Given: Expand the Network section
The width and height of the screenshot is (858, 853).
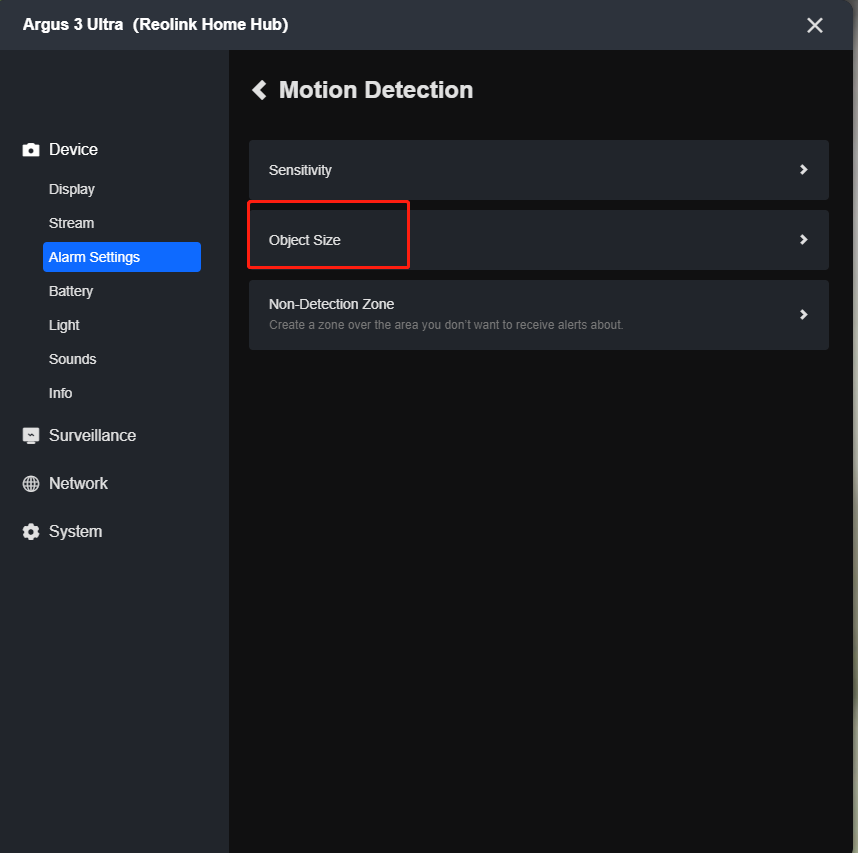Looking at the screenshot, I should coord(78,484).
